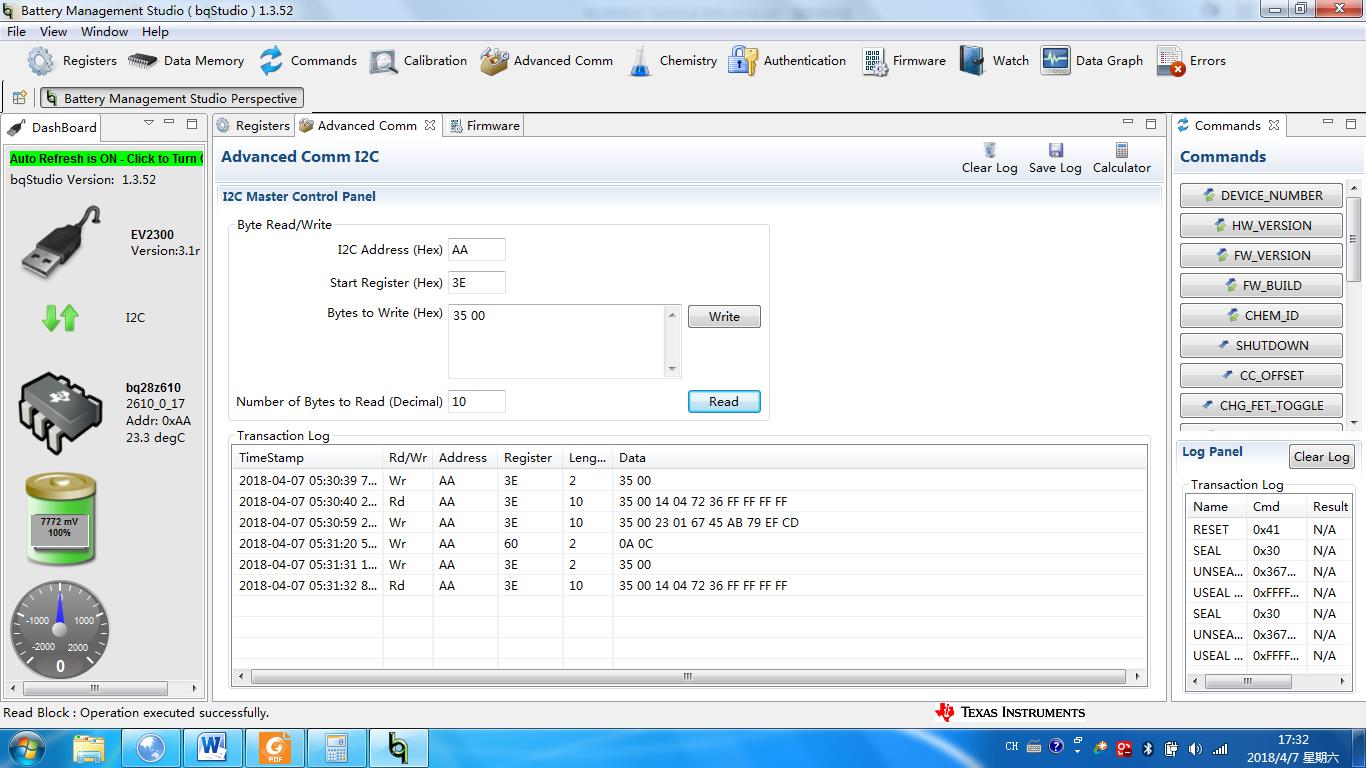Screen dimensions: 1366x768
Task: Click the Data column header
Action: click(x=880, y=457)
